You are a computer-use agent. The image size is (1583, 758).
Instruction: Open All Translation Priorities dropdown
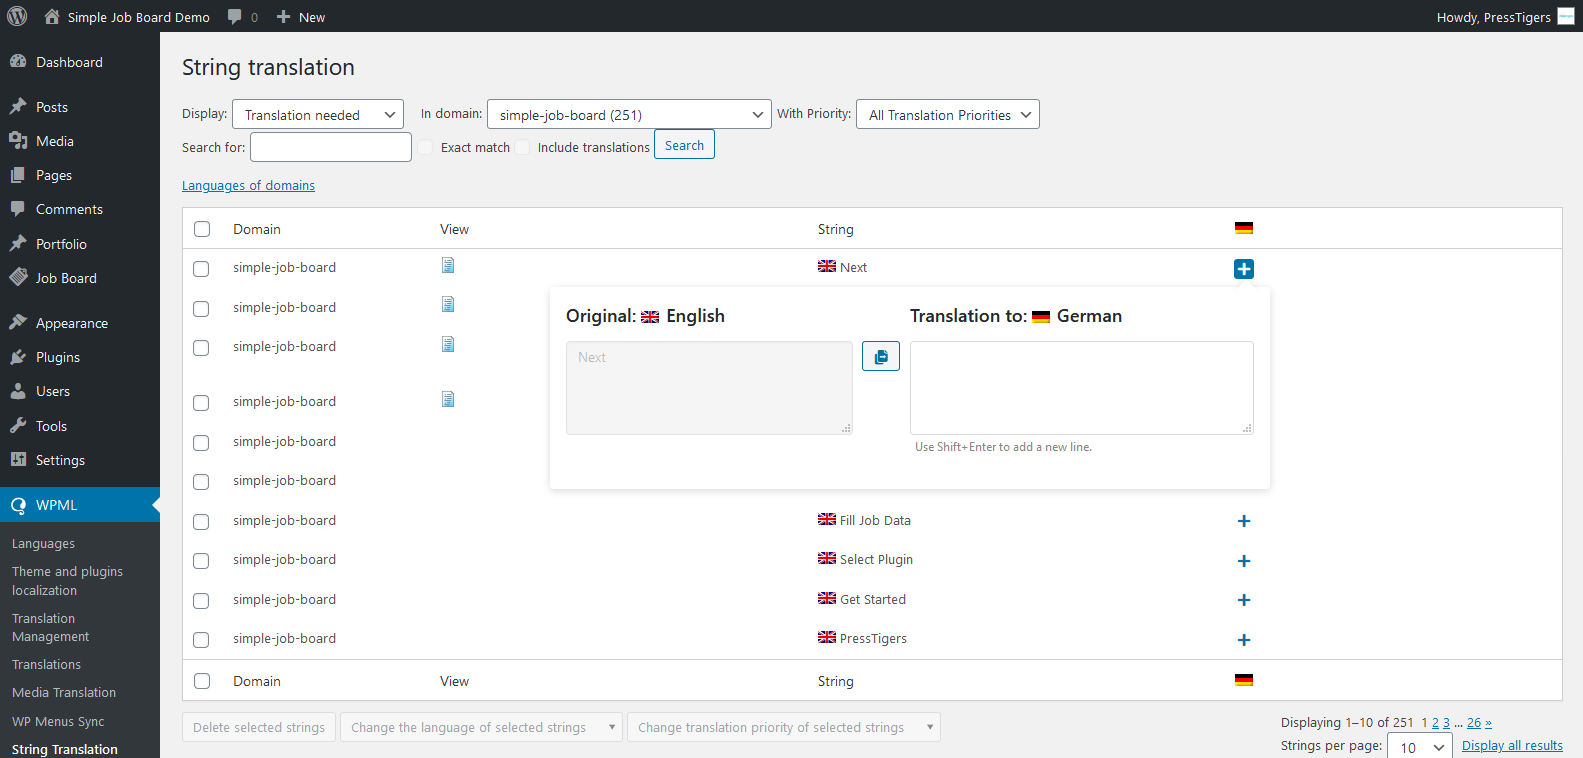tap(948, 115)
